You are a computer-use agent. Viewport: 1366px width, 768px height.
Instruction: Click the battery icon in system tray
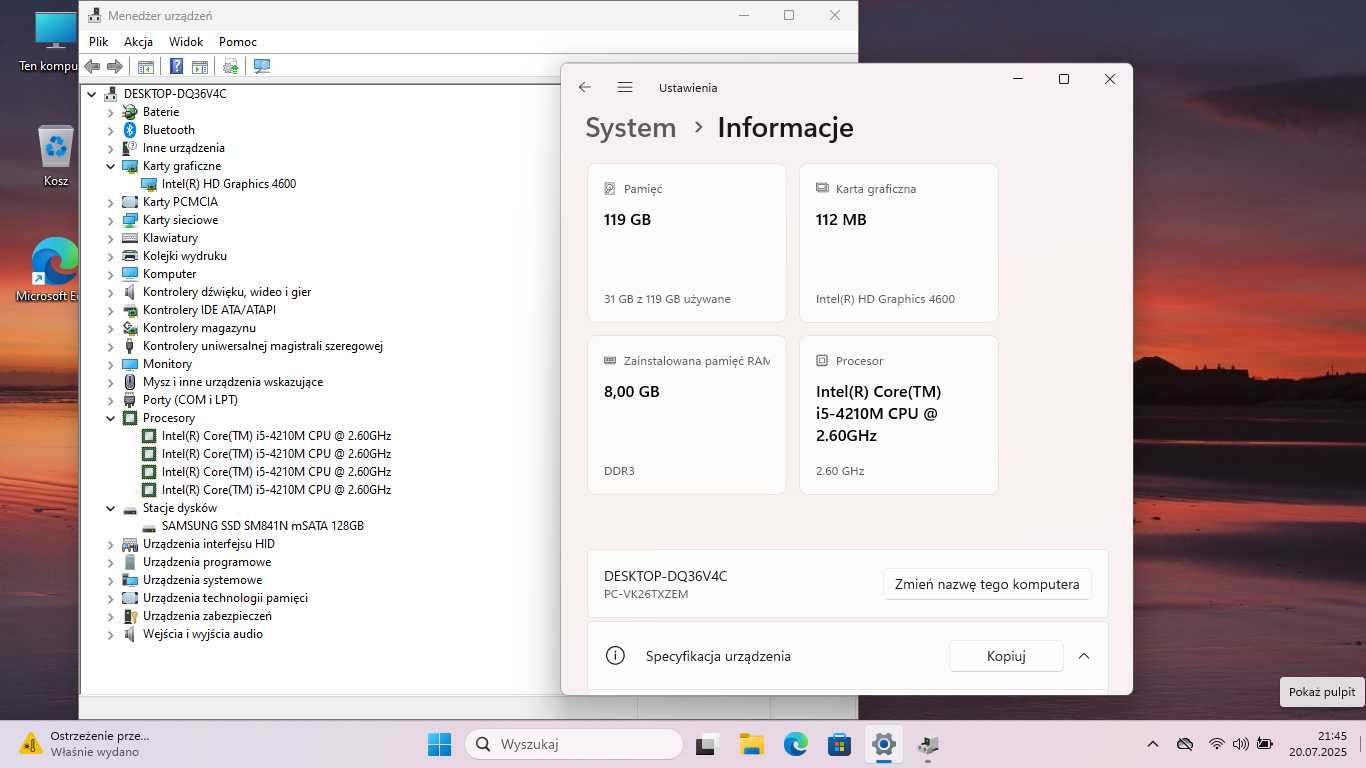(x=1265, y=744)
